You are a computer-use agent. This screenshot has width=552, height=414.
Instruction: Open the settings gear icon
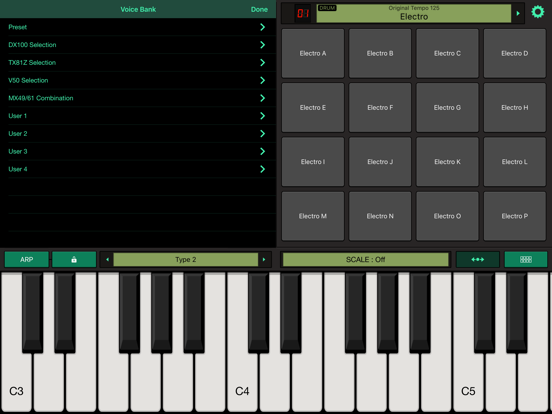(538, 12)
